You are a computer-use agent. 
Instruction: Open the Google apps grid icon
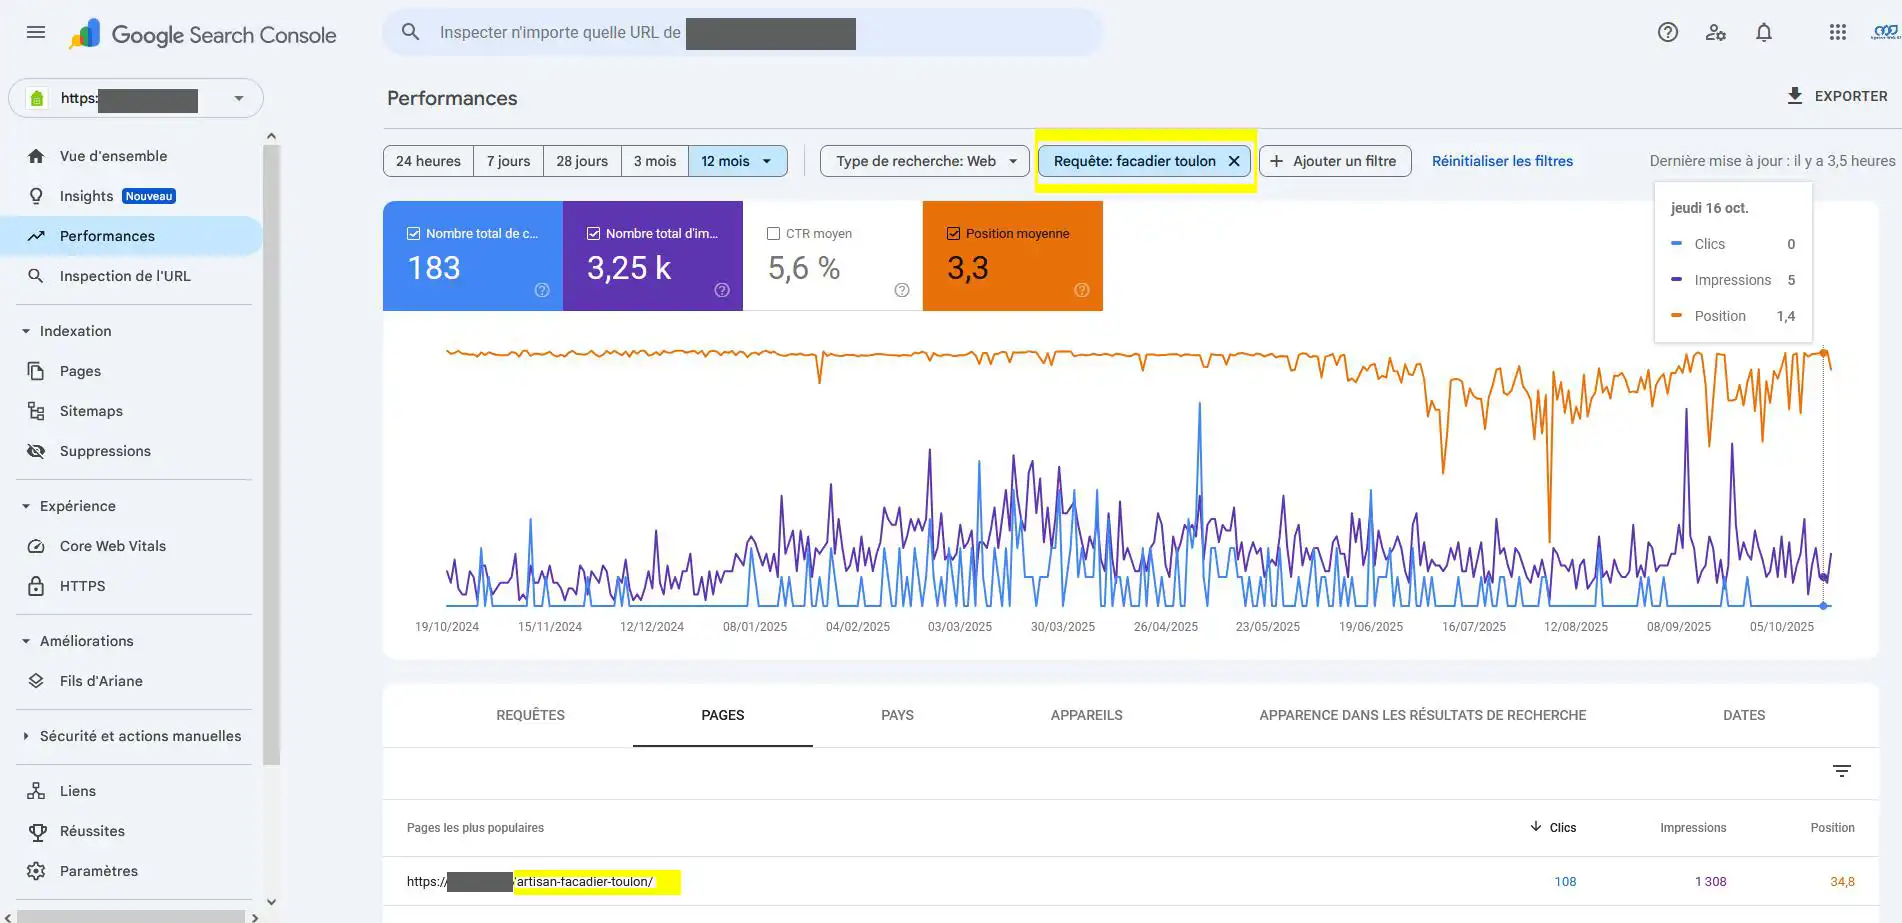coord(1837,32)
